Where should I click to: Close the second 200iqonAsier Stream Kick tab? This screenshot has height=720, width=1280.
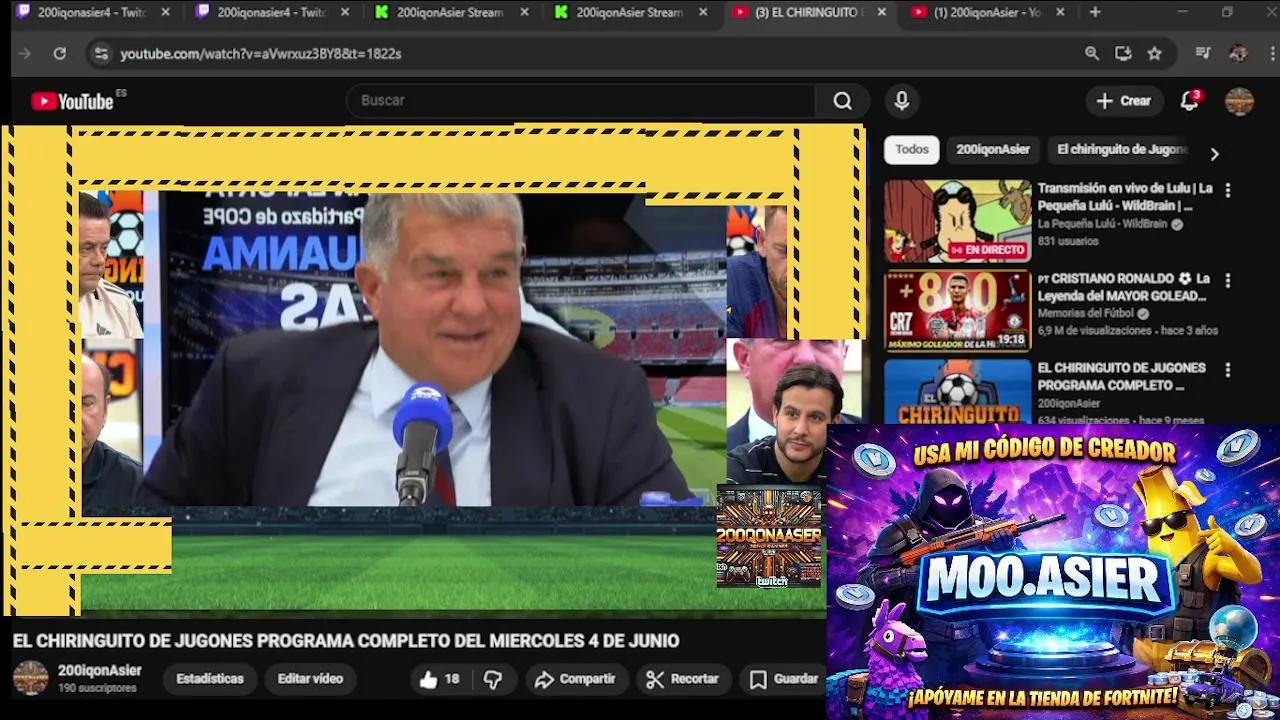[x=703, y=12]
